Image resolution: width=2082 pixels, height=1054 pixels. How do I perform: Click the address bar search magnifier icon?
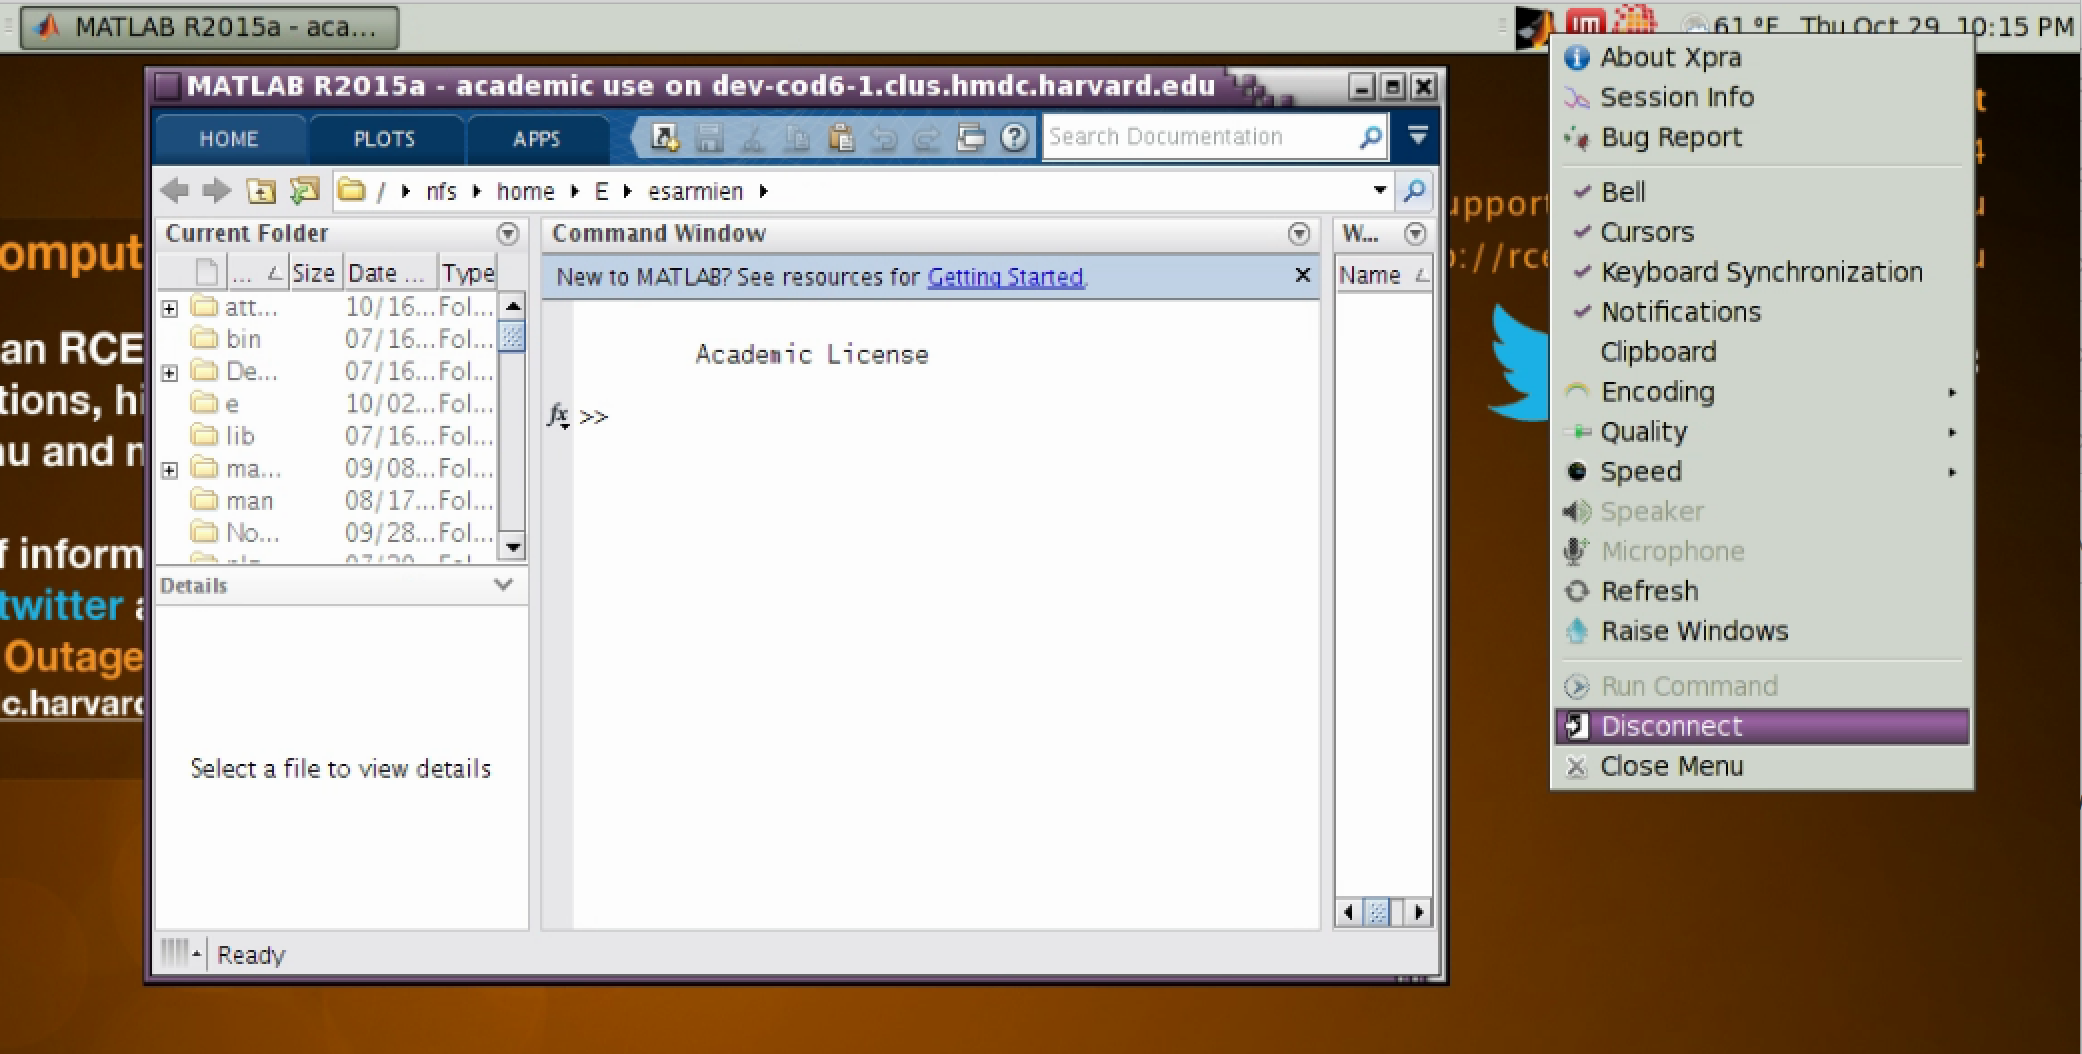pos(1414,190)
